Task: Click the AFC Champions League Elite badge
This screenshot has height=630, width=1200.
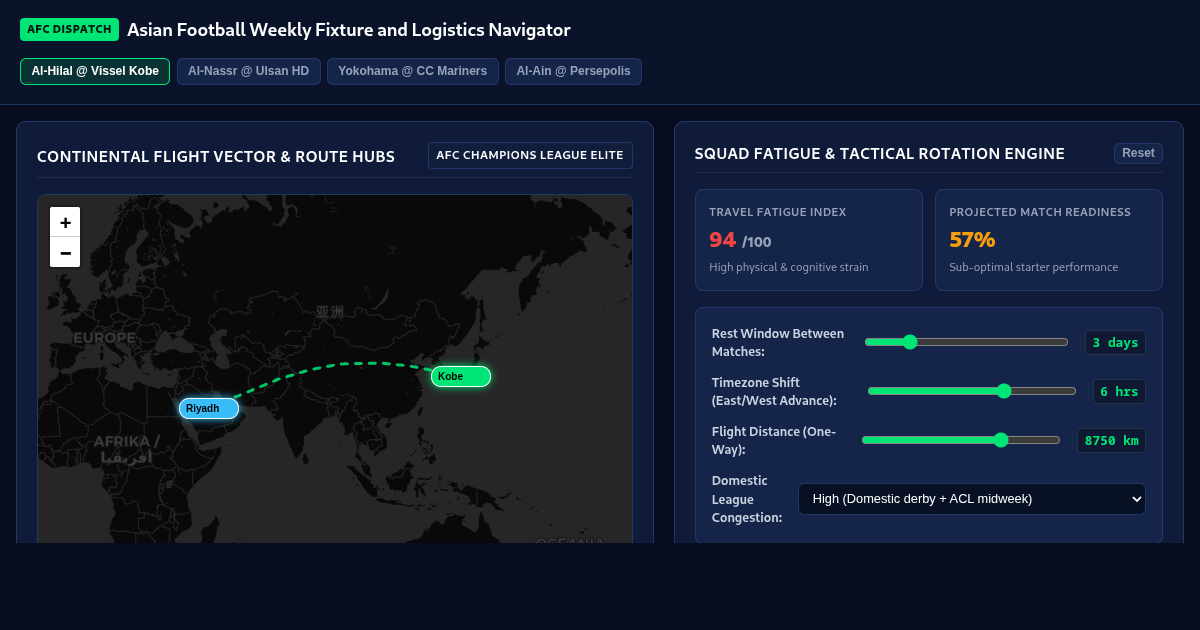Action: point(530,155)
